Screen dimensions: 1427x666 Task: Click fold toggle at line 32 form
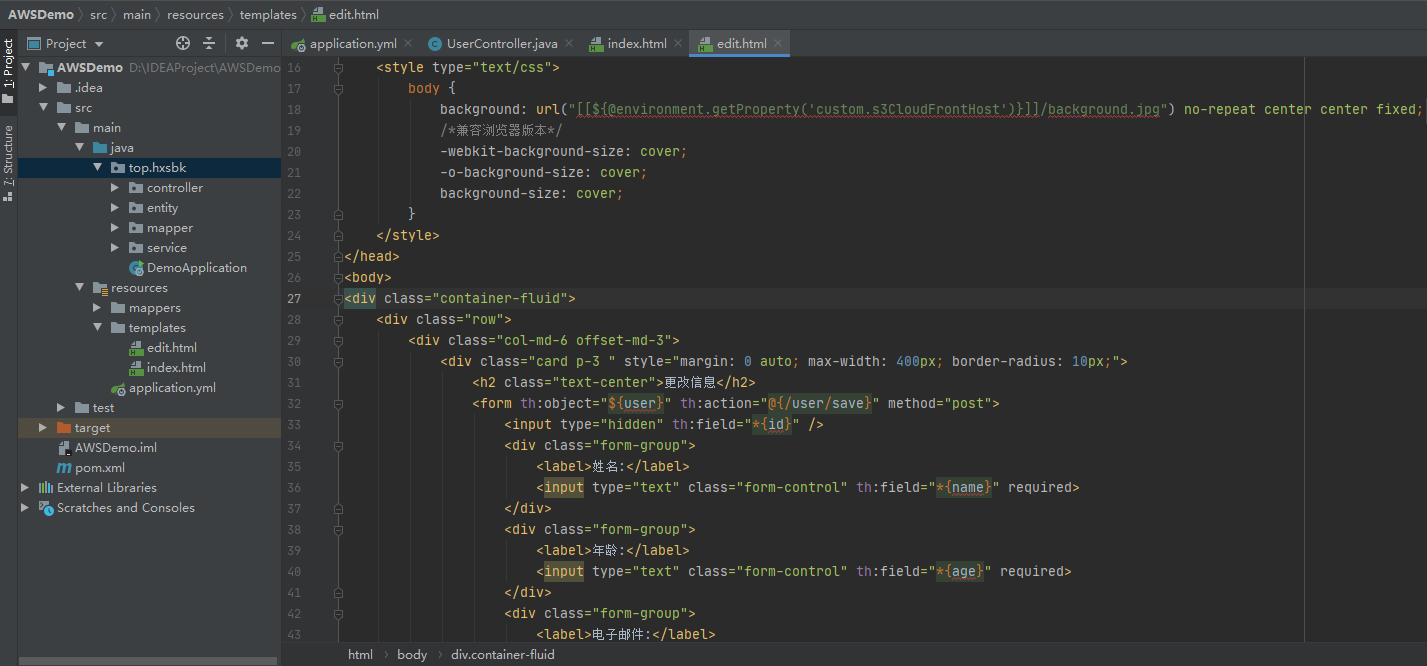339,404
